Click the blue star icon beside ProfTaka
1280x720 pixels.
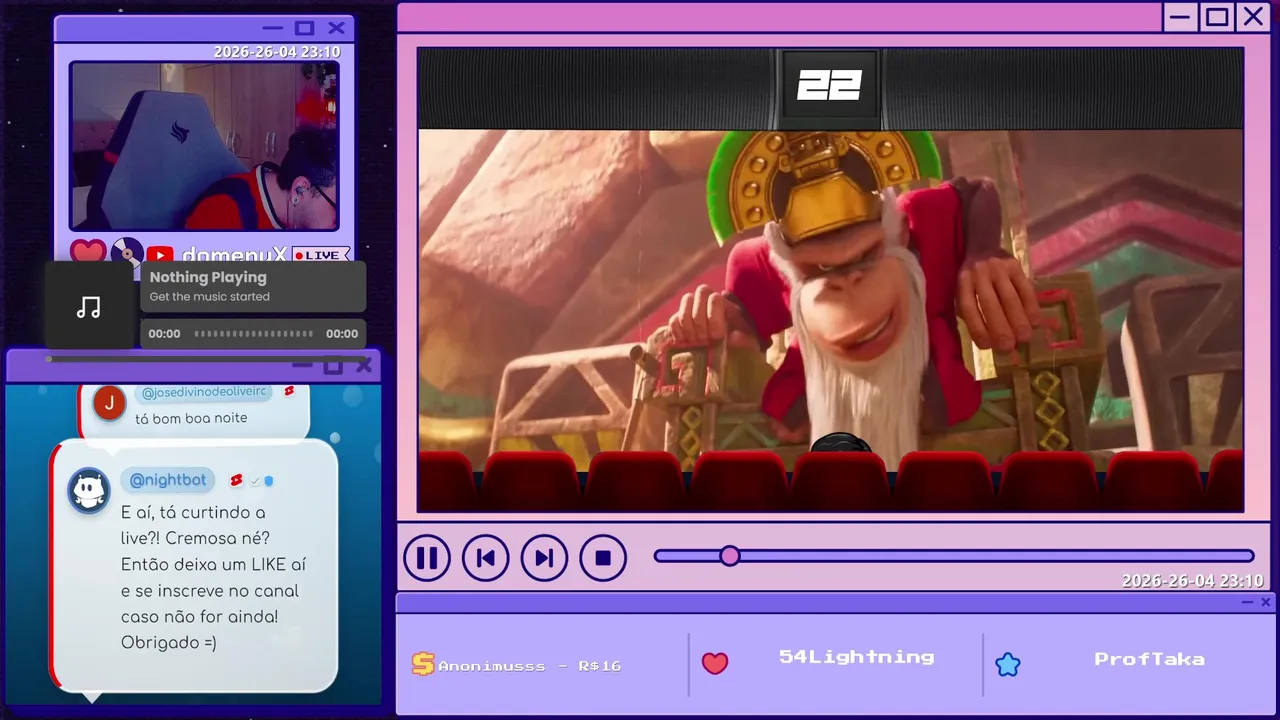pyautogui.click(x=1008, y=664)
